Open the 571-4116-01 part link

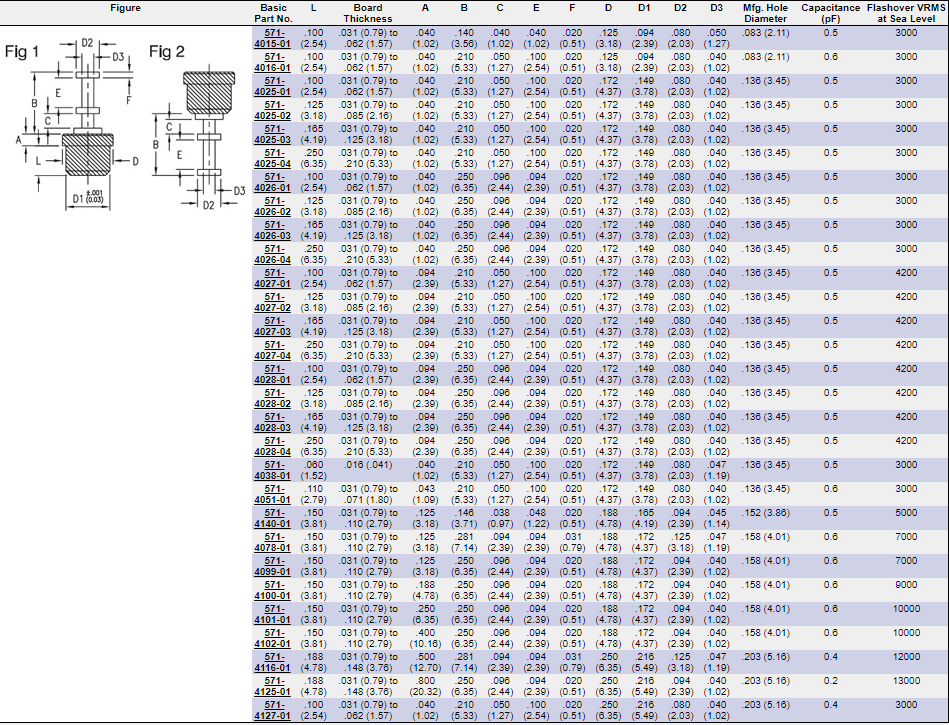[x=270, y=662]
